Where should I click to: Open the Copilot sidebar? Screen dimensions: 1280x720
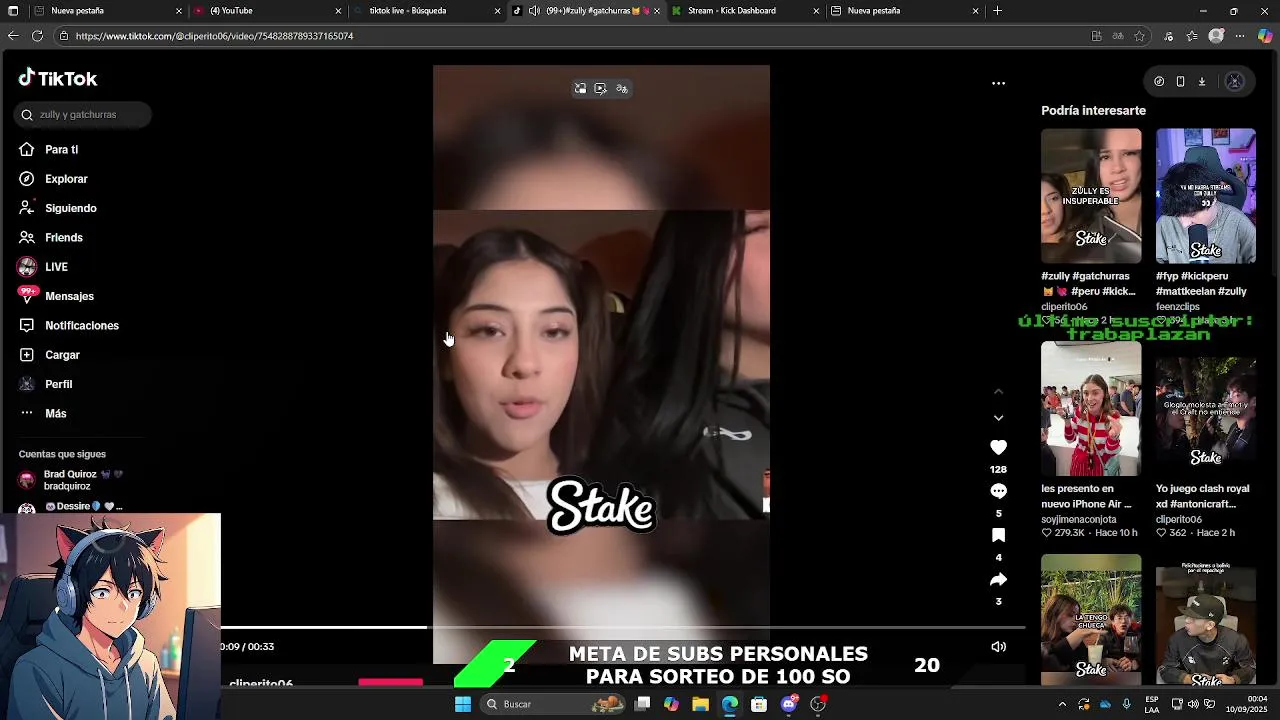point(1265,36)
